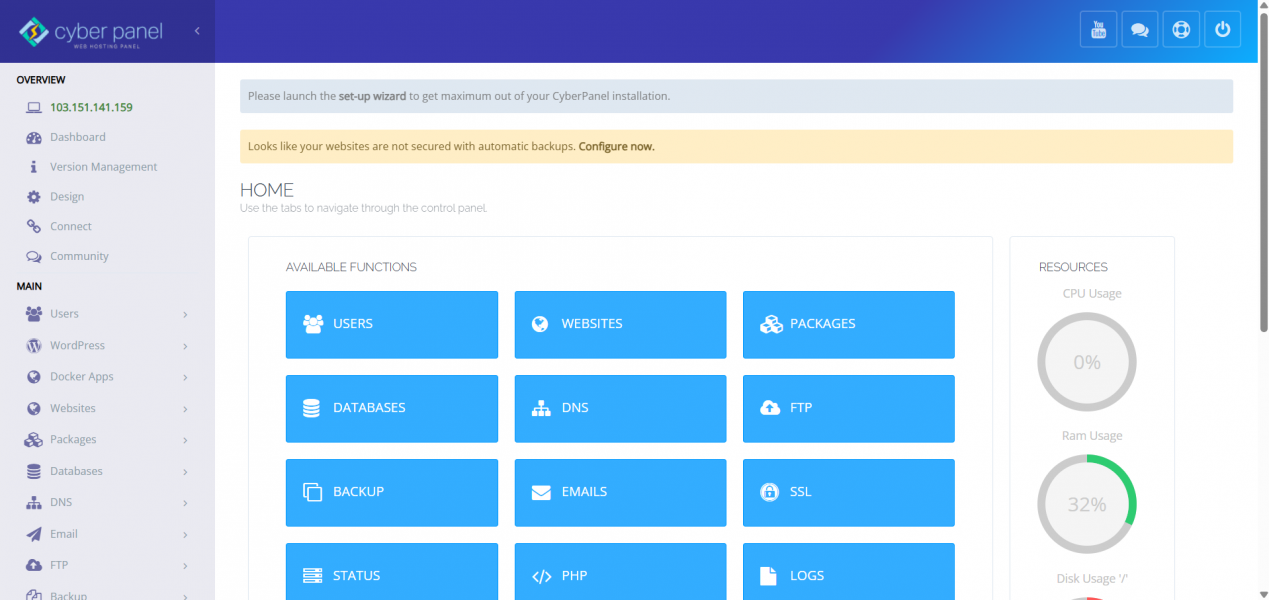Expand the FTP menu chevron
The width and height of the screenshot is (1269, 600).
(186, 566)
